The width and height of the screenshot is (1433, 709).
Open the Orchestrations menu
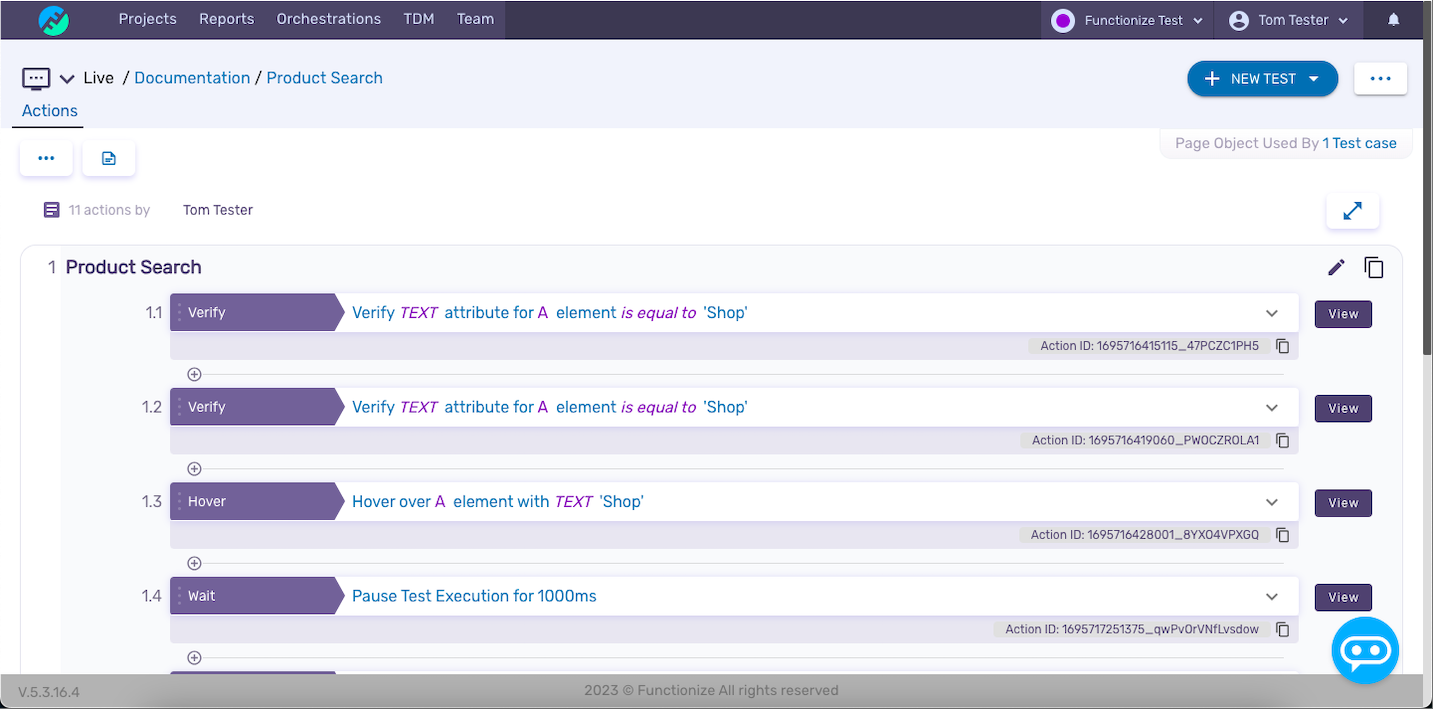329,19
